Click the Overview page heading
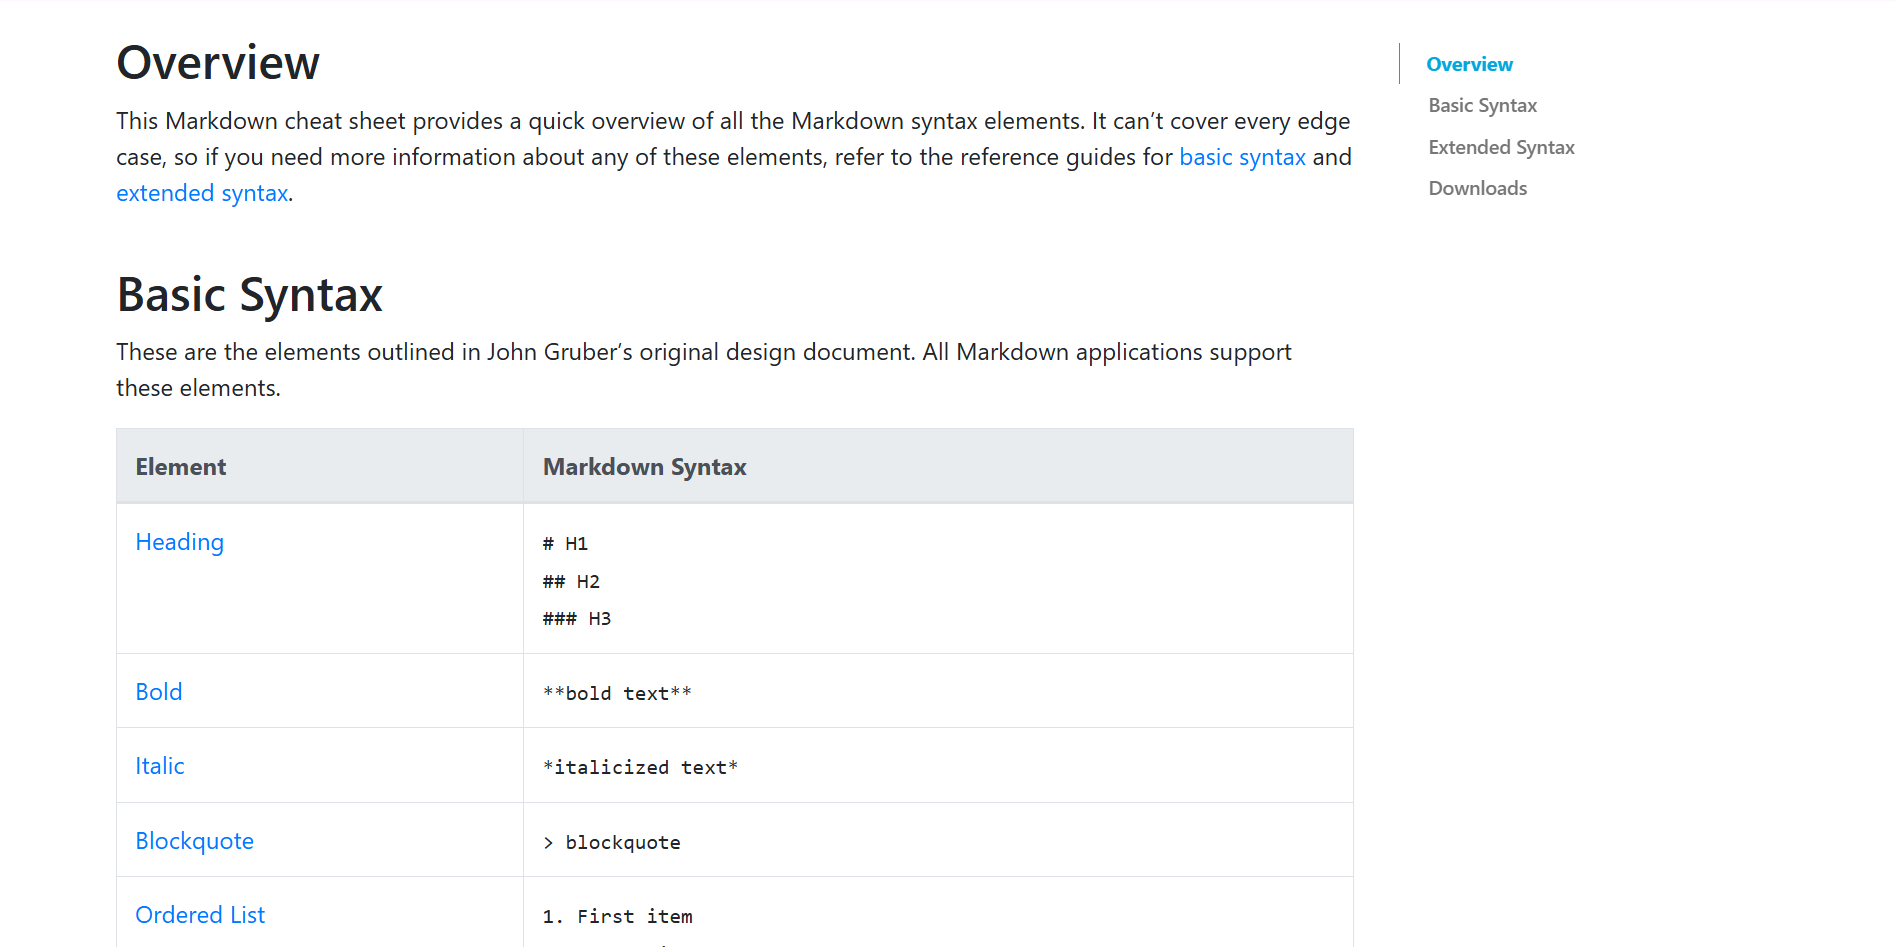The image size is (1897, 947). point(218,63)
